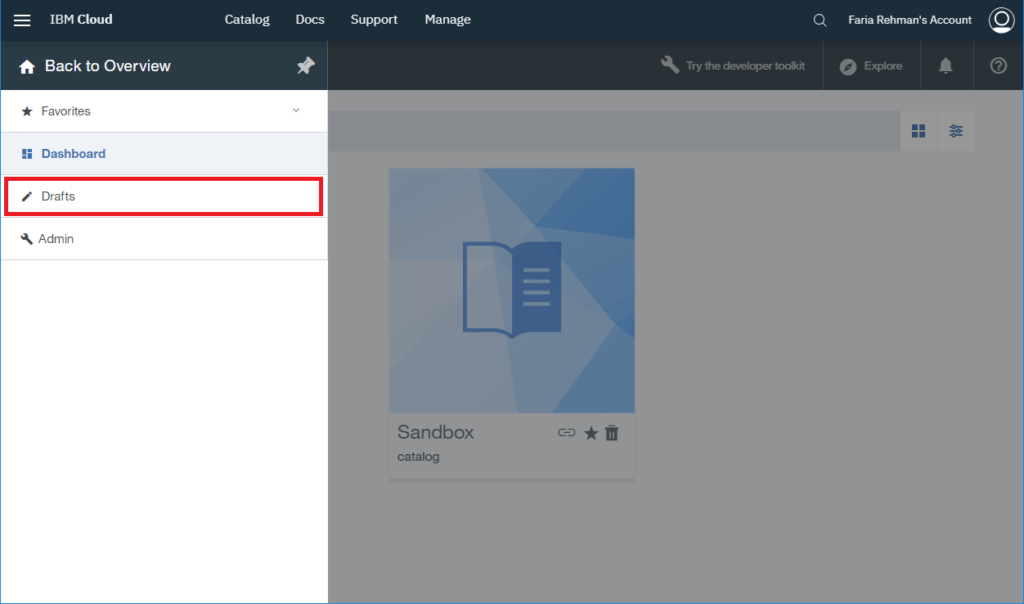Click the user account avatar icon
Image resolution: width=1024 pixels, height=604 pixels.
1001,19
